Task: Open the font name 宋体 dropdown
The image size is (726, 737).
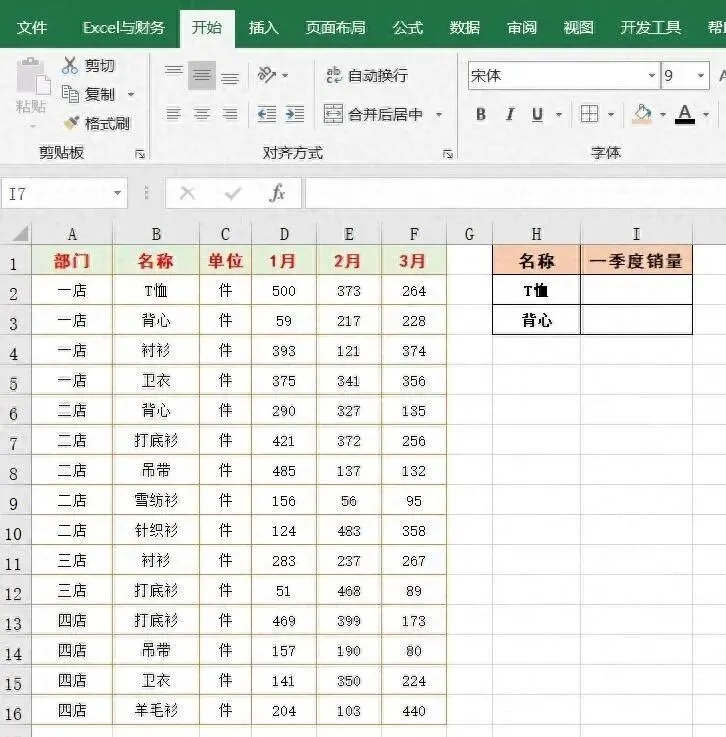Action: [652, 76]
